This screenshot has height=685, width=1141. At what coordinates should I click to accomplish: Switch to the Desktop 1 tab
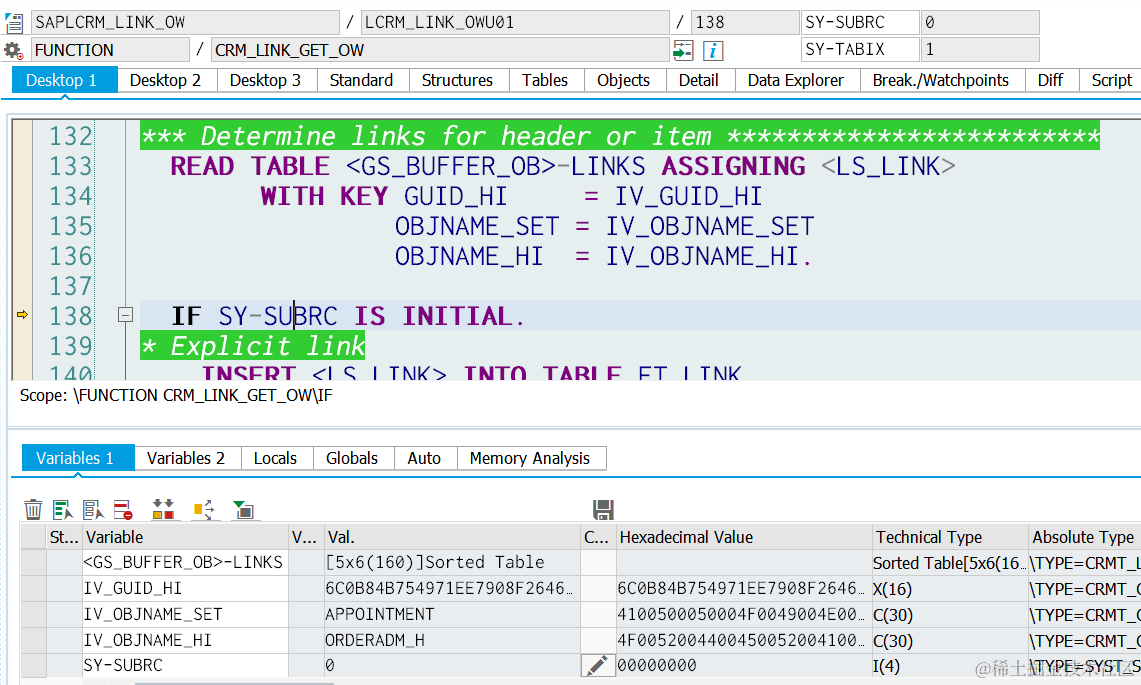tap(64, 80)
